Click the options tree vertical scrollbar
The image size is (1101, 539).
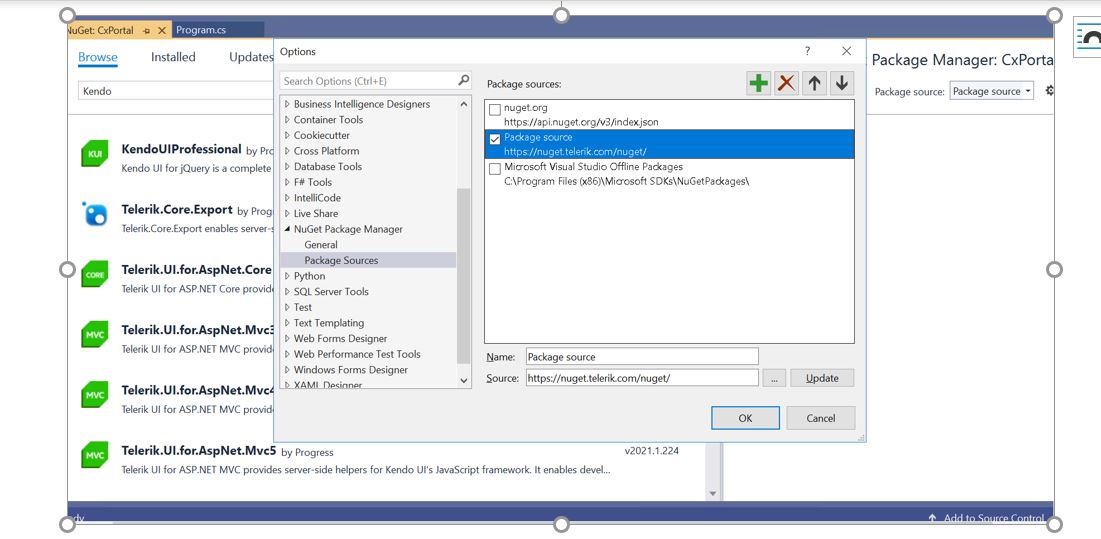coord(463,276)
